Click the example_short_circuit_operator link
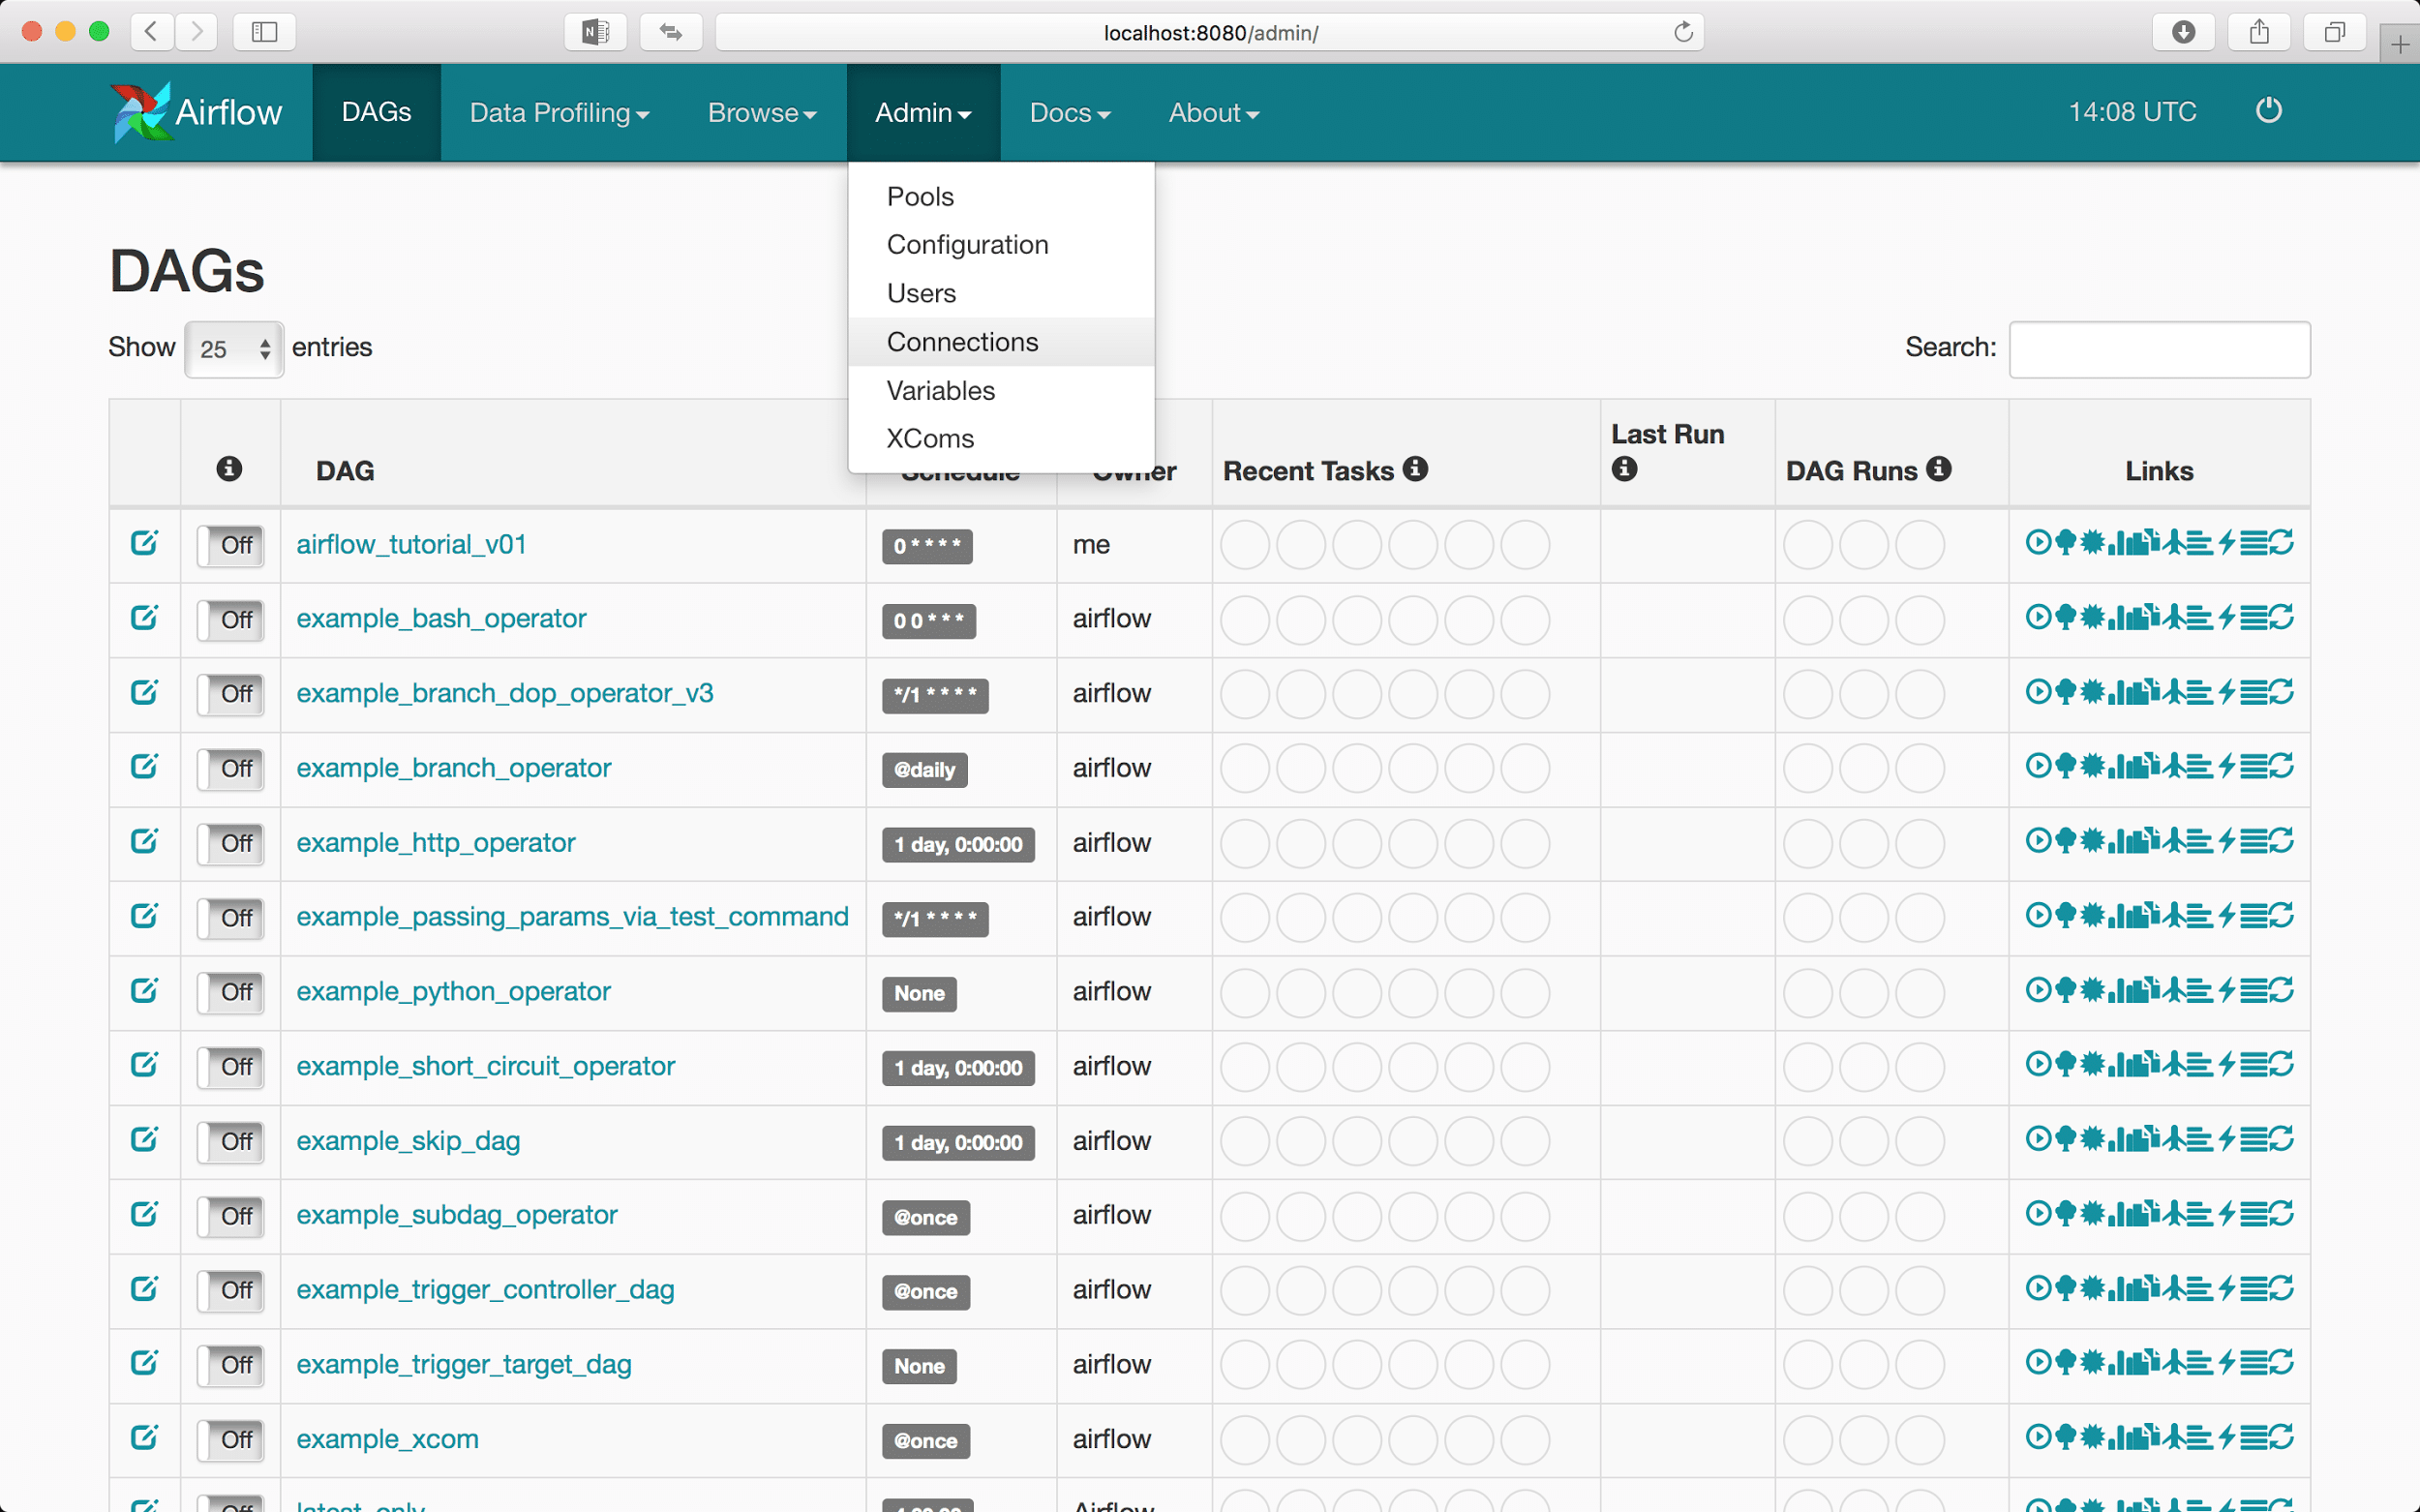The image size is (2420, 1512). [486, 1066]
